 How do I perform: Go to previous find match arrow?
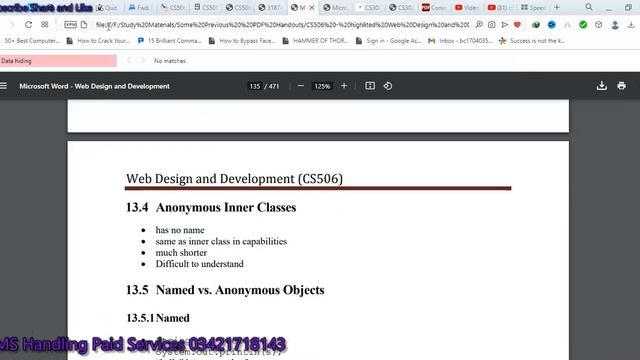click(x=129, y=60)
